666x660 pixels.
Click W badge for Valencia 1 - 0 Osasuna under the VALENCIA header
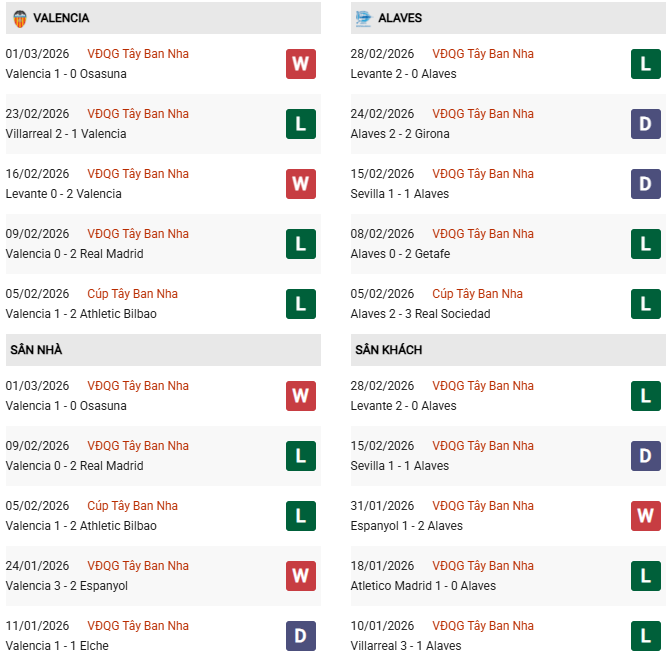(x=300, y=64)
